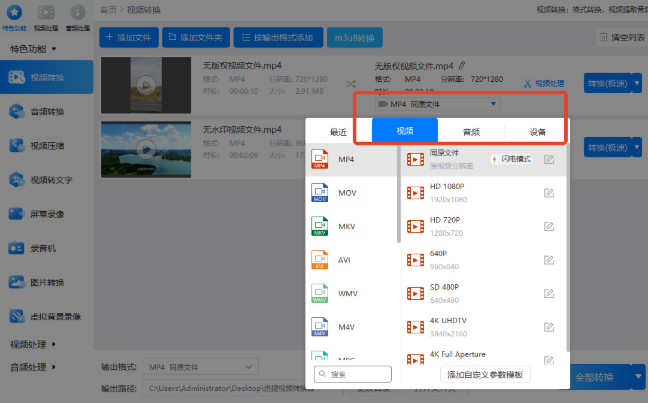Expand the 视频处理 sidebar section
648x403 pixels.
33,344
